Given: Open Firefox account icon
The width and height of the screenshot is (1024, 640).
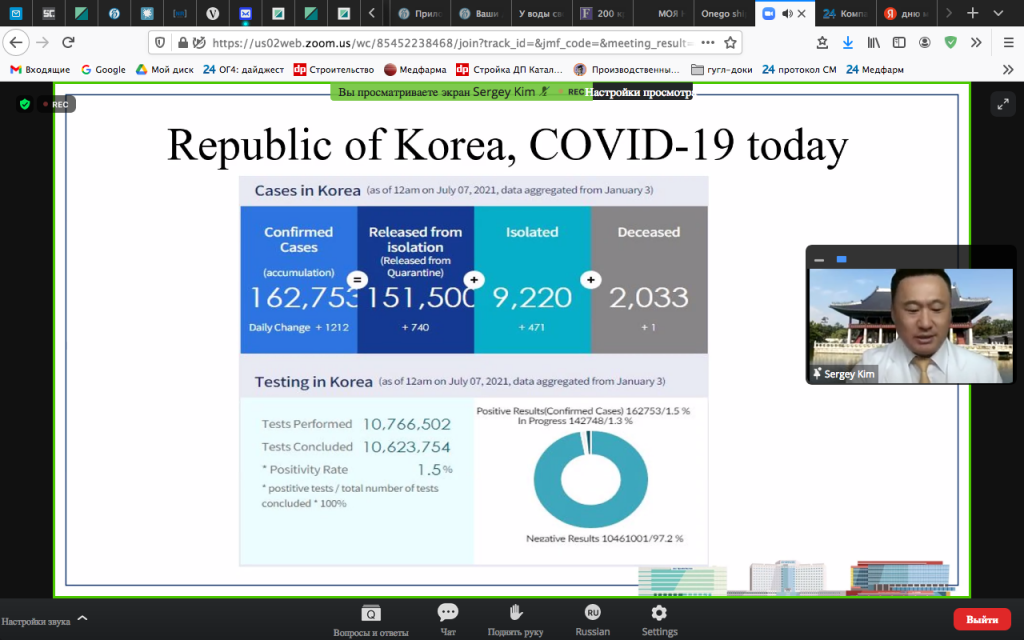Looking at the screenshot, I should coord(925,43).
